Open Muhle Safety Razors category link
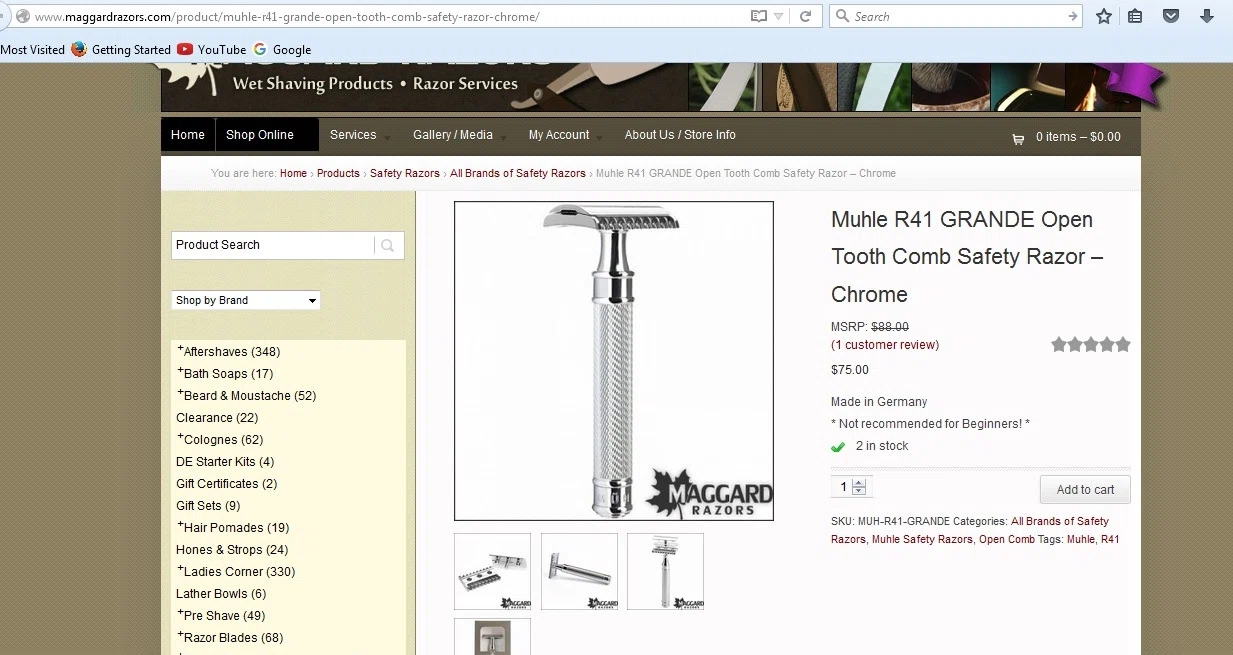The height and width of the screenshot is (655, 1233). click(x=922, y=539)
